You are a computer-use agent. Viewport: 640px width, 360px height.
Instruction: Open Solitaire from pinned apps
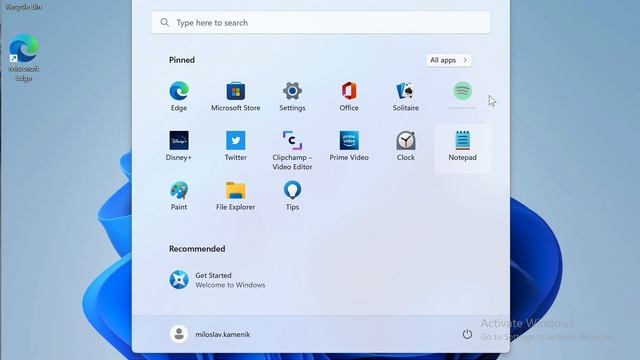[x=406, y=97]
